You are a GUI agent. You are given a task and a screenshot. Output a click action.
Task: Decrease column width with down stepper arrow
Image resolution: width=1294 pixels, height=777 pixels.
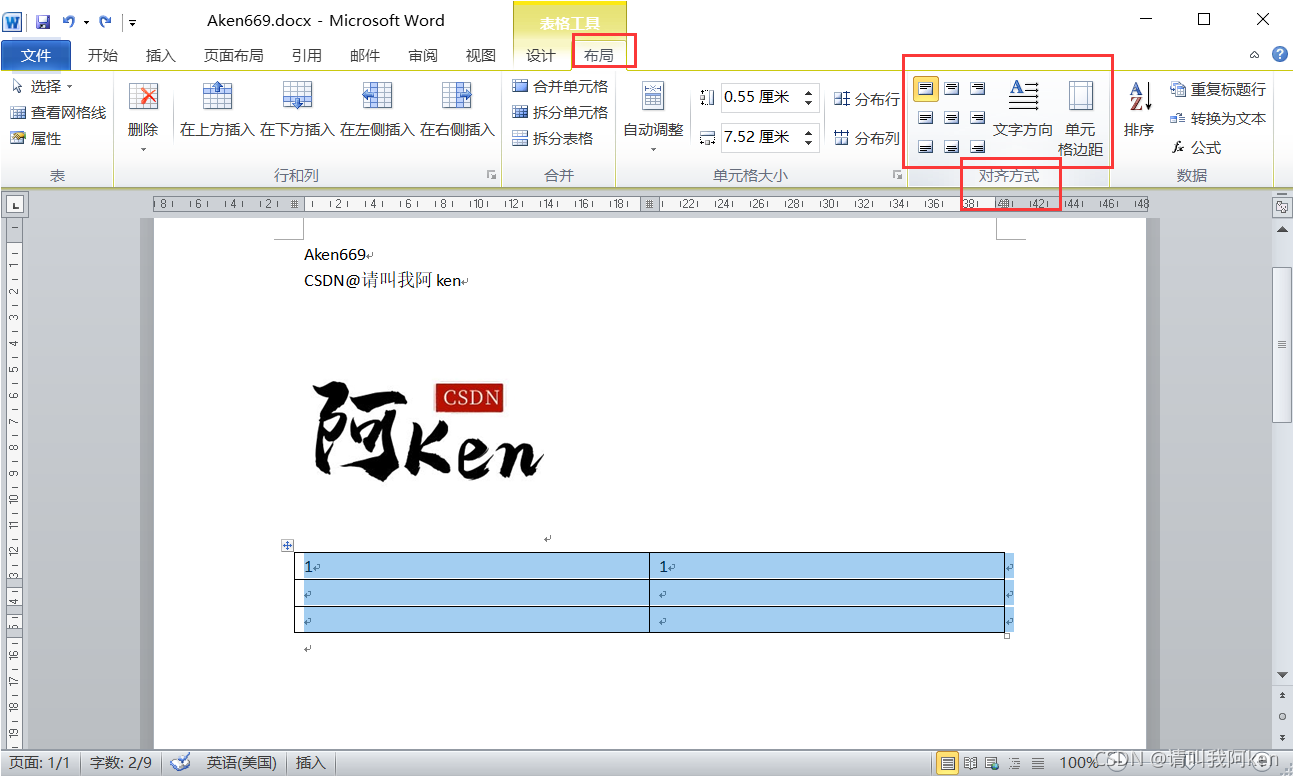pos(810,144)
